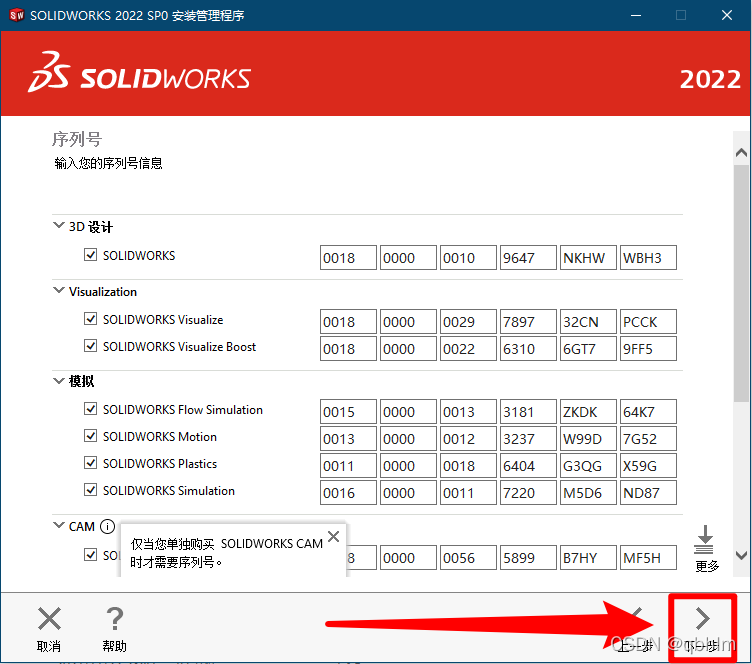Collapse the 3D 设计 section

[59, 225]
